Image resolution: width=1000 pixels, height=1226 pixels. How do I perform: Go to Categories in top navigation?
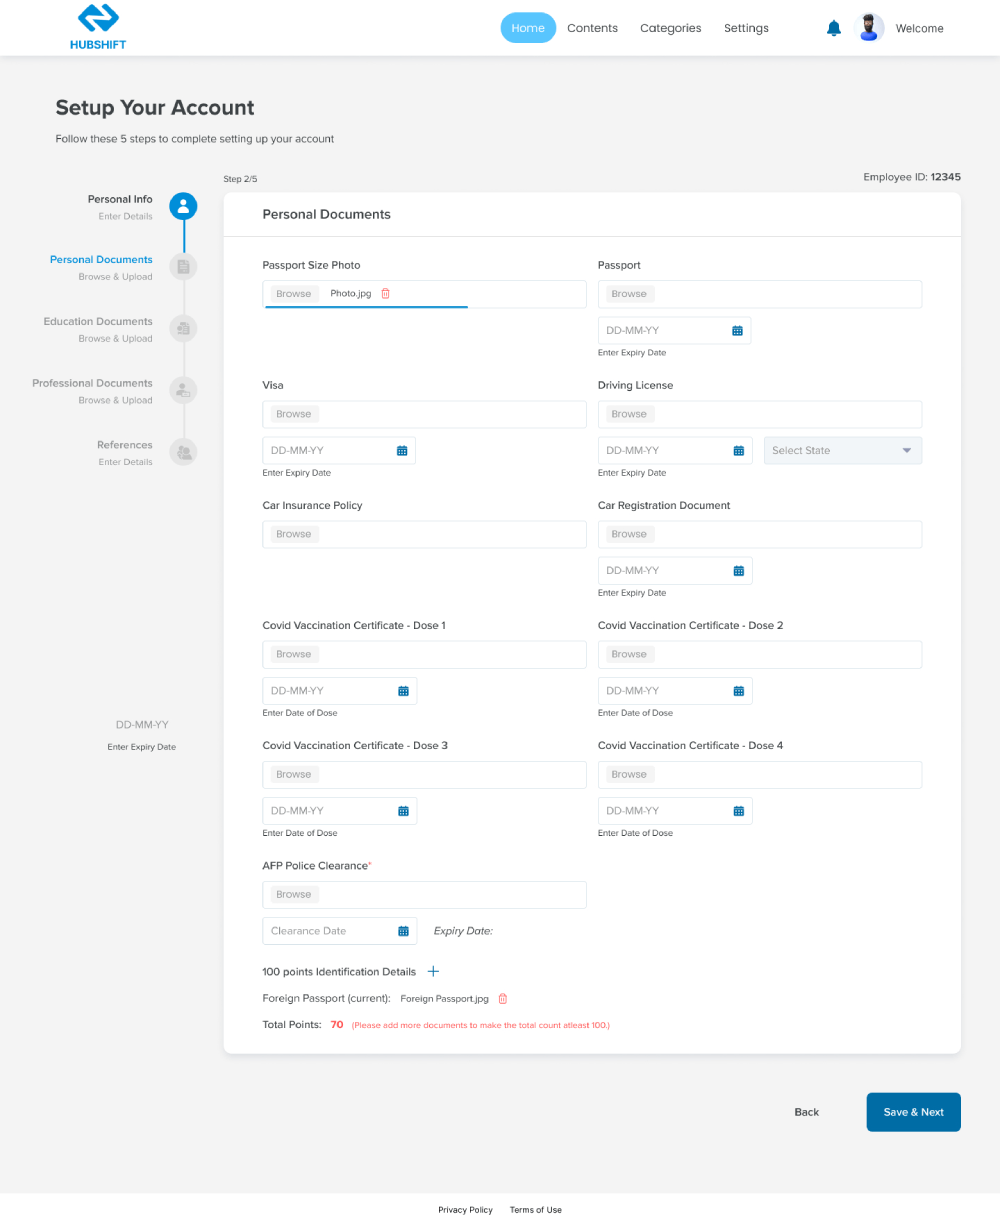(x=670, y=28)
